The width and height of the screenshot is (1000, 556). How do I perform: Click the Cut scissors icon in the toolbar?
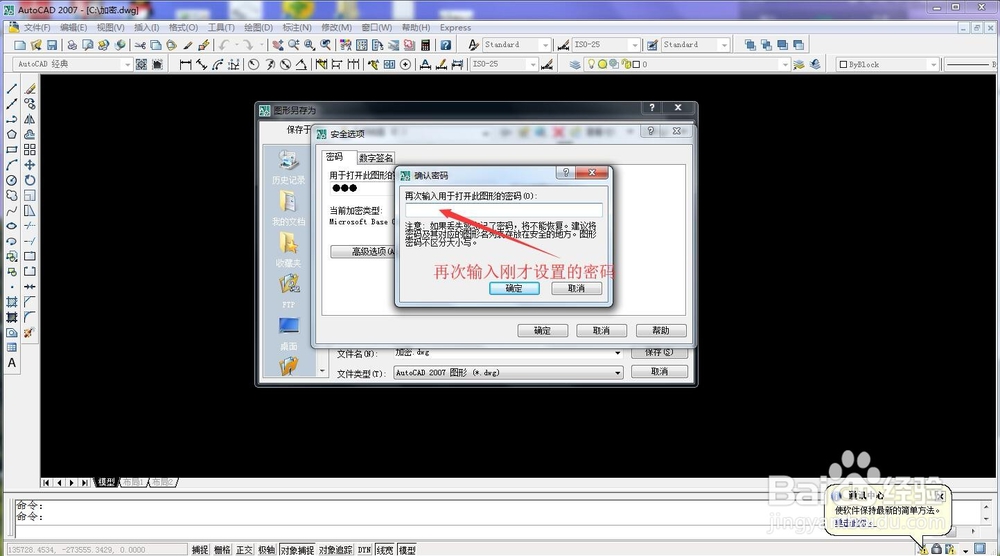(140, 45)
